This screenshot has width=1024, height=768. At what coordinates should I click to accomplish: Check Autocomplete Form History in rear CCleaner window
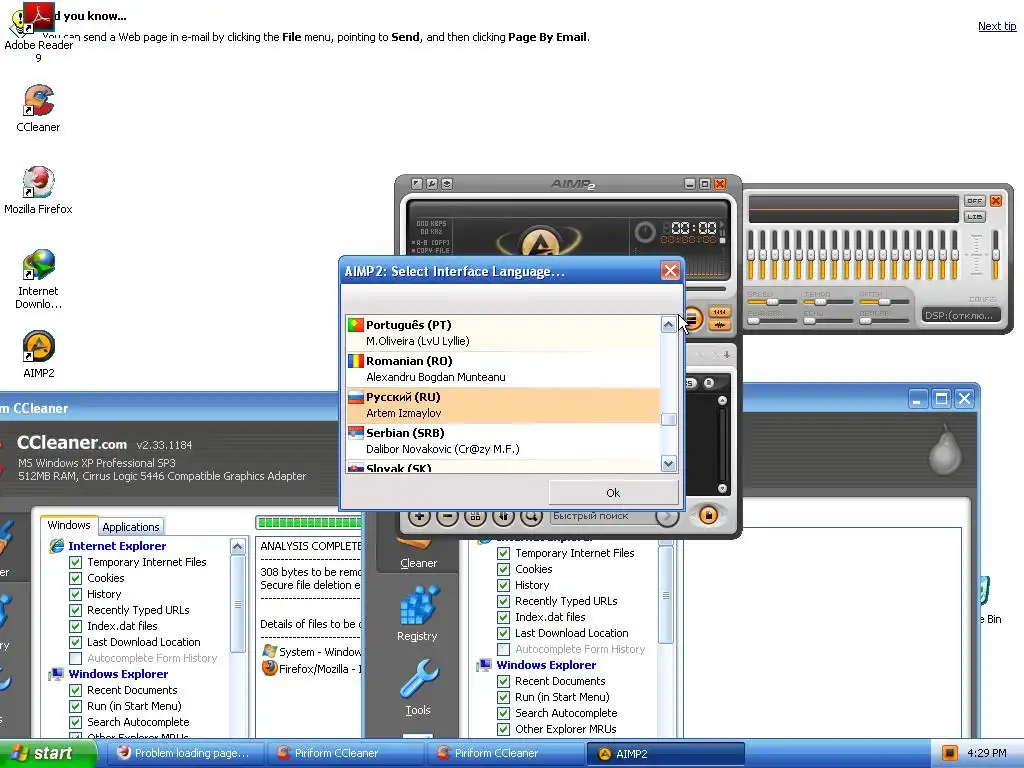(76, 658)
